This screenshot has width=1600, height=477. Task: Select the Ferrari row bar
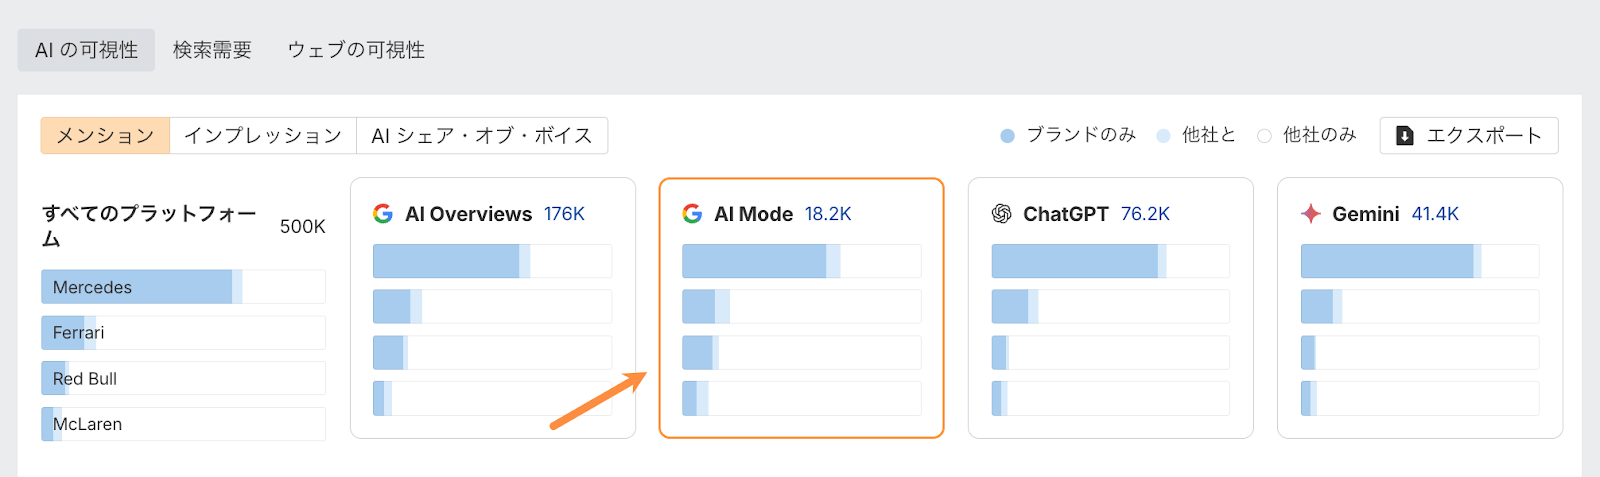pos(183,333)
